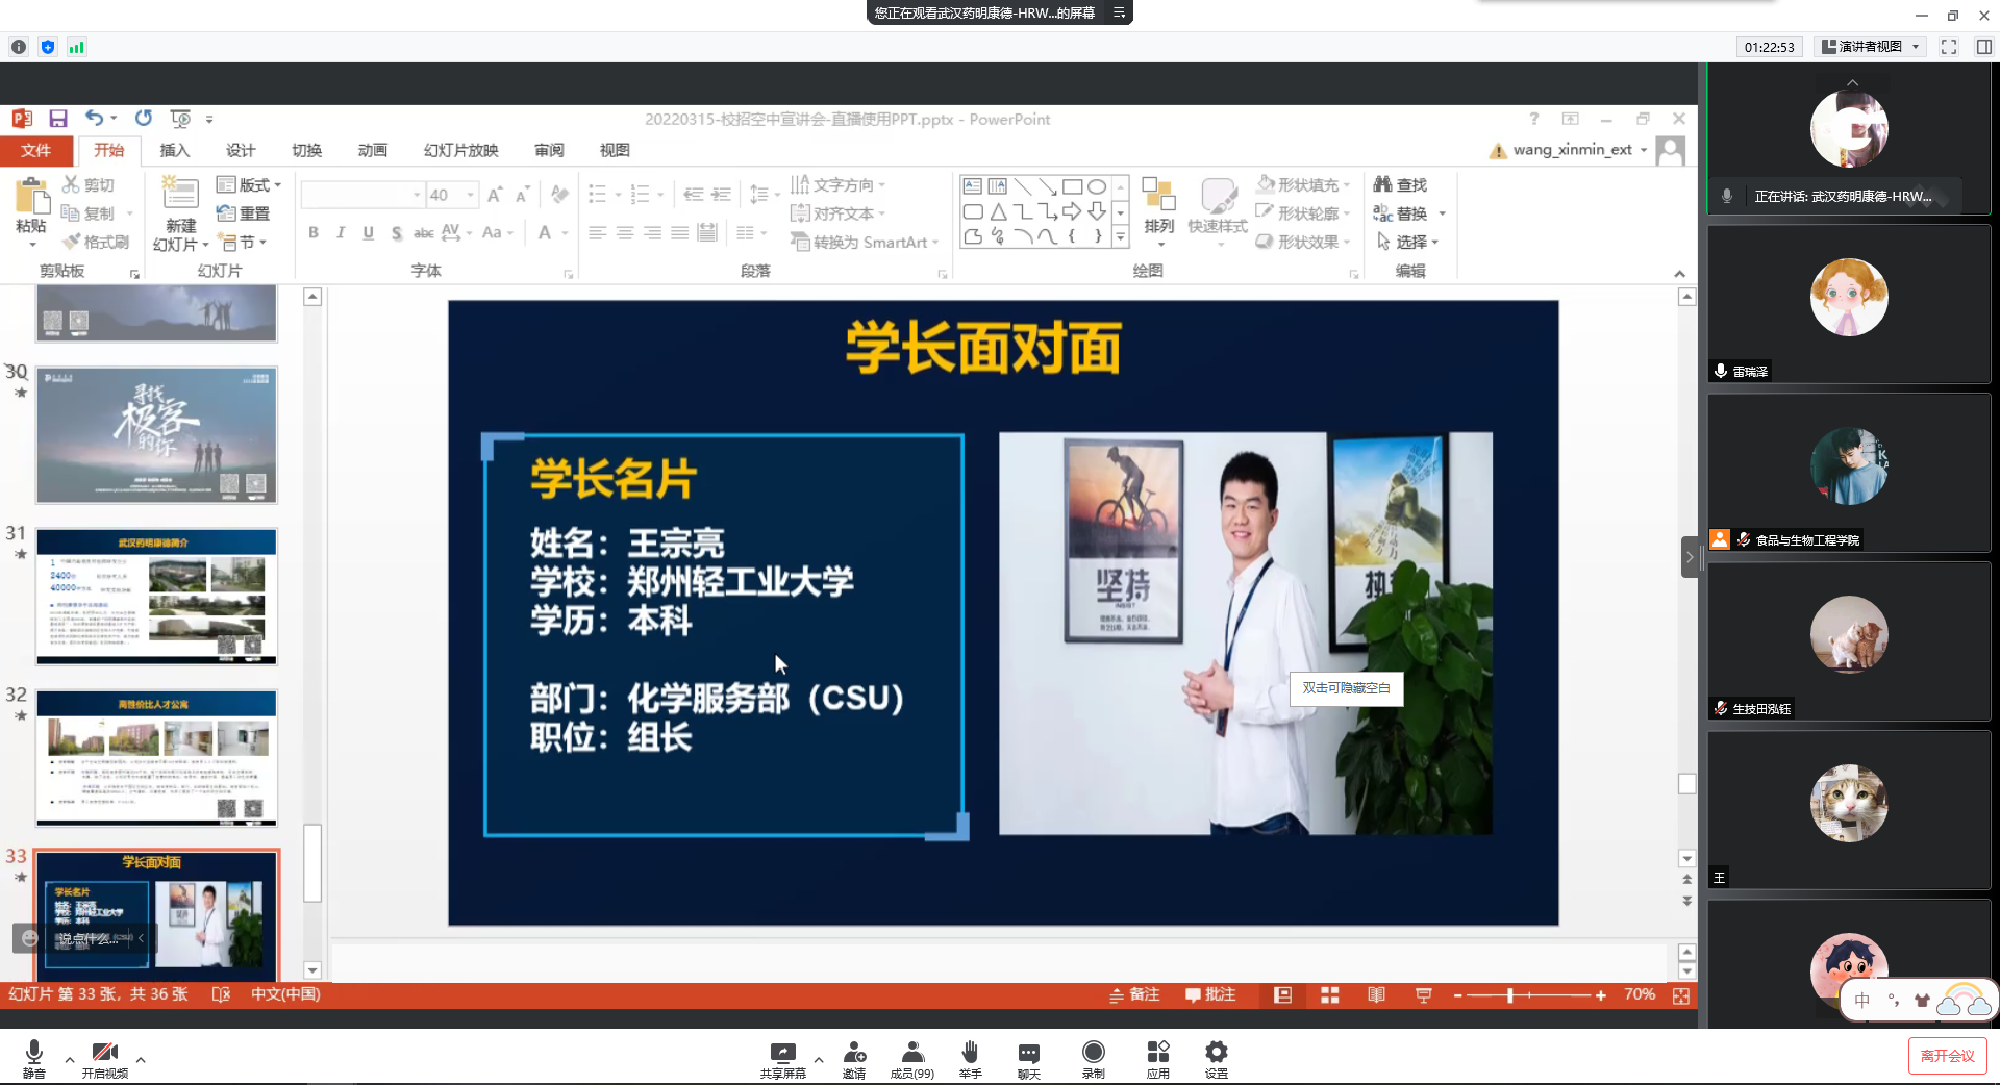Open the members list icon
Image resolution: width=2001 pixels, height=1086 pixels.
click(x=912, y=1053)
